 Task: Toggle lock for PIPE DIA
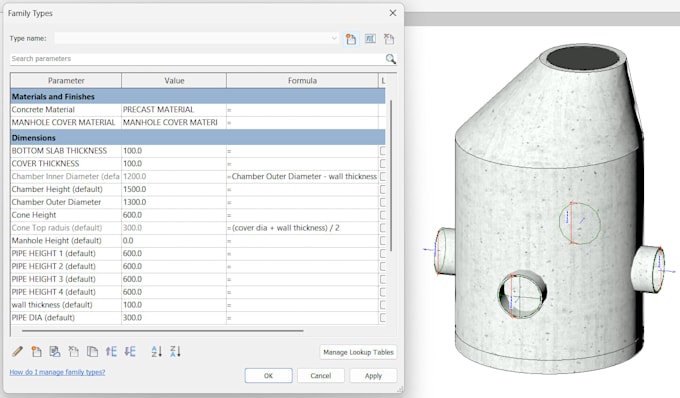tap(382, 318)
